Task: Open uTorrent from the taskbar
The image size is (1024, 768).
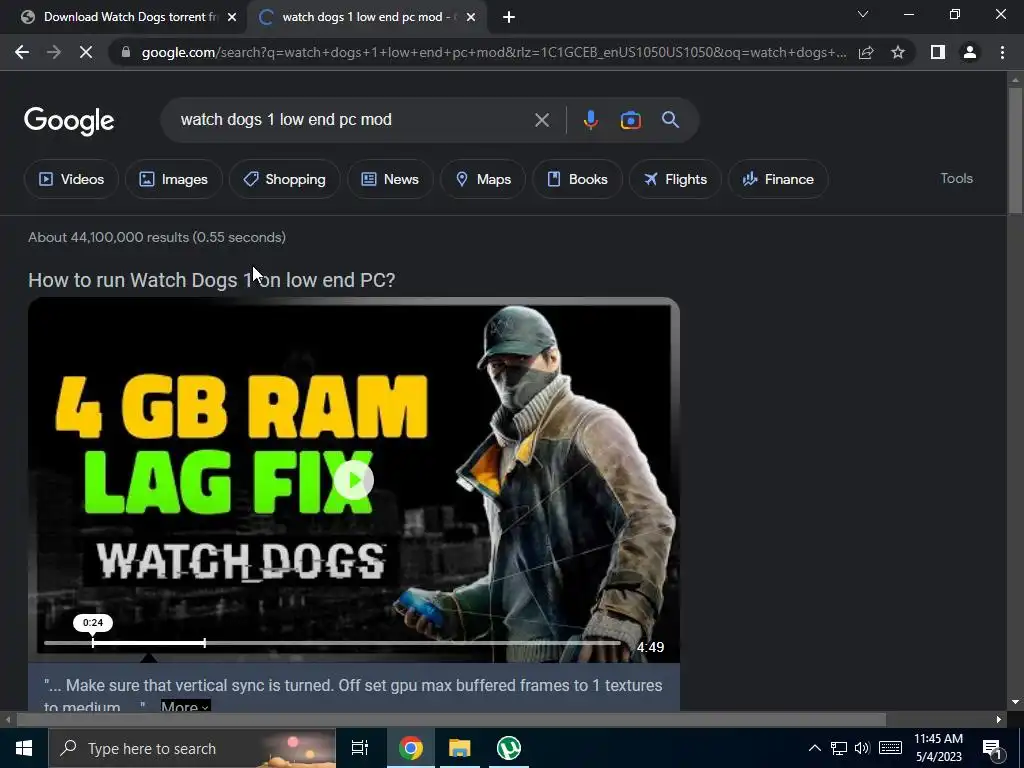Action: tap(509, 748)
